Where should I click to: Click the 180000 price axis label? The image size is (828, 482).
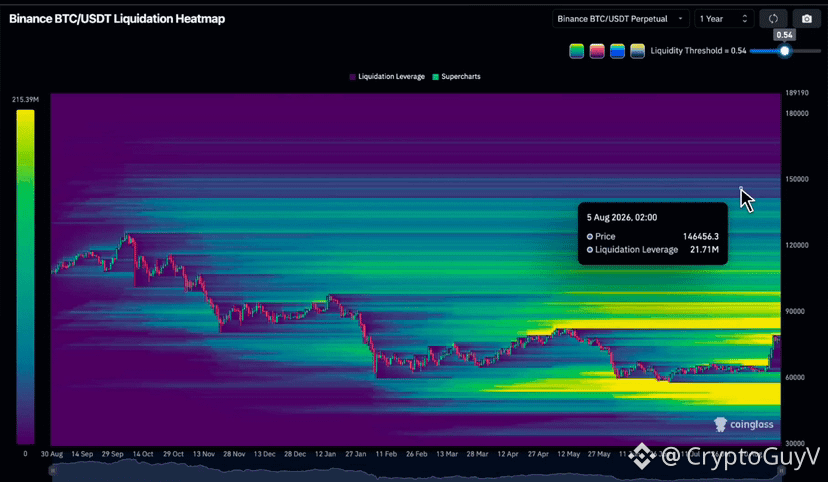797,114
